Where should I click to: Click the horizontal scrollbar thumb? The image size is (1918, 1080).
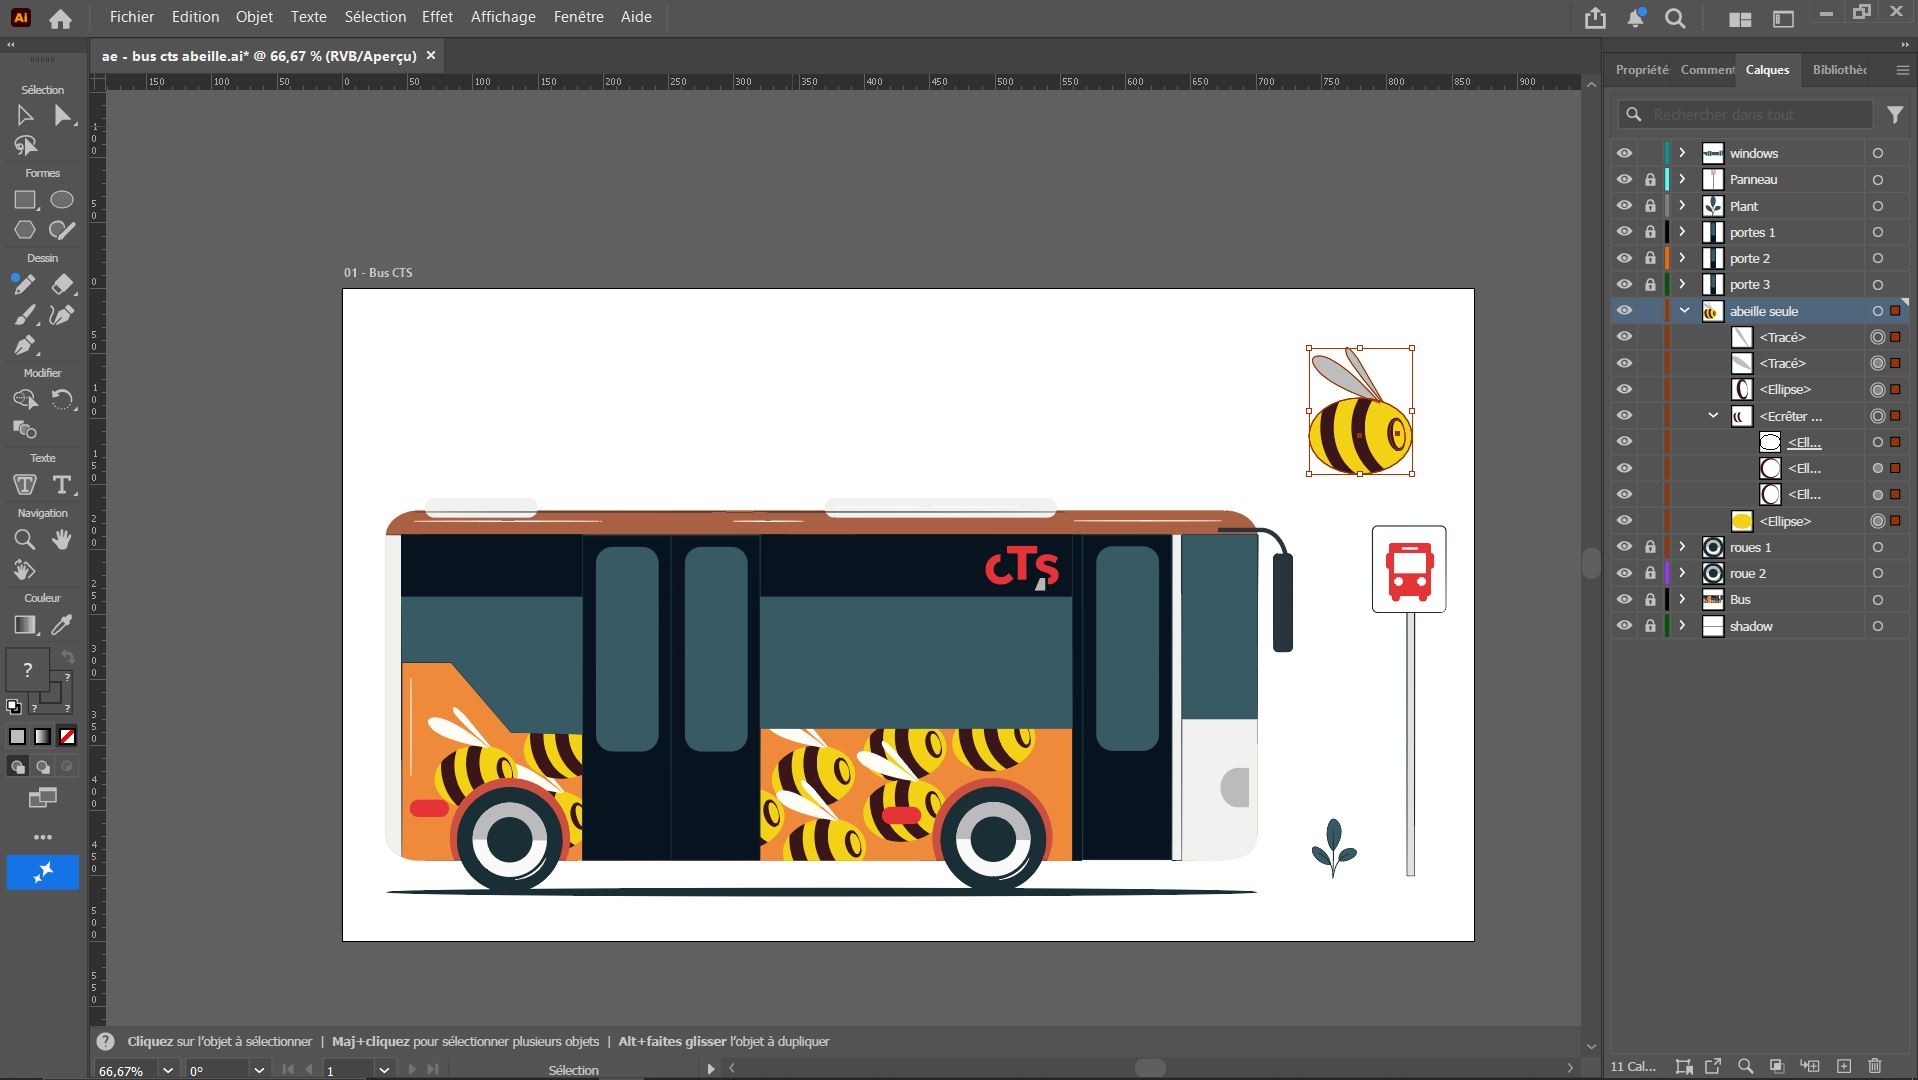click(1150, 1068)
